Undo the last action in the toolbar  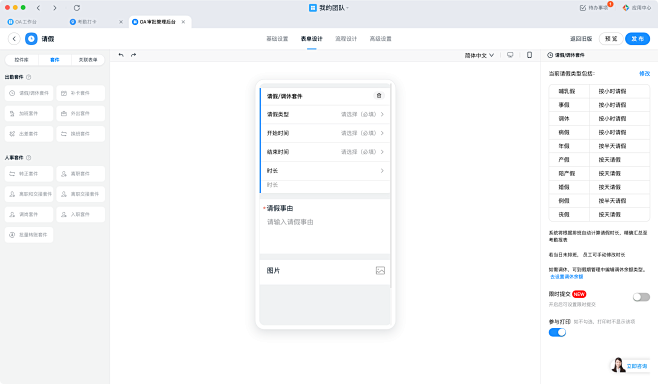tap(121, 55)
